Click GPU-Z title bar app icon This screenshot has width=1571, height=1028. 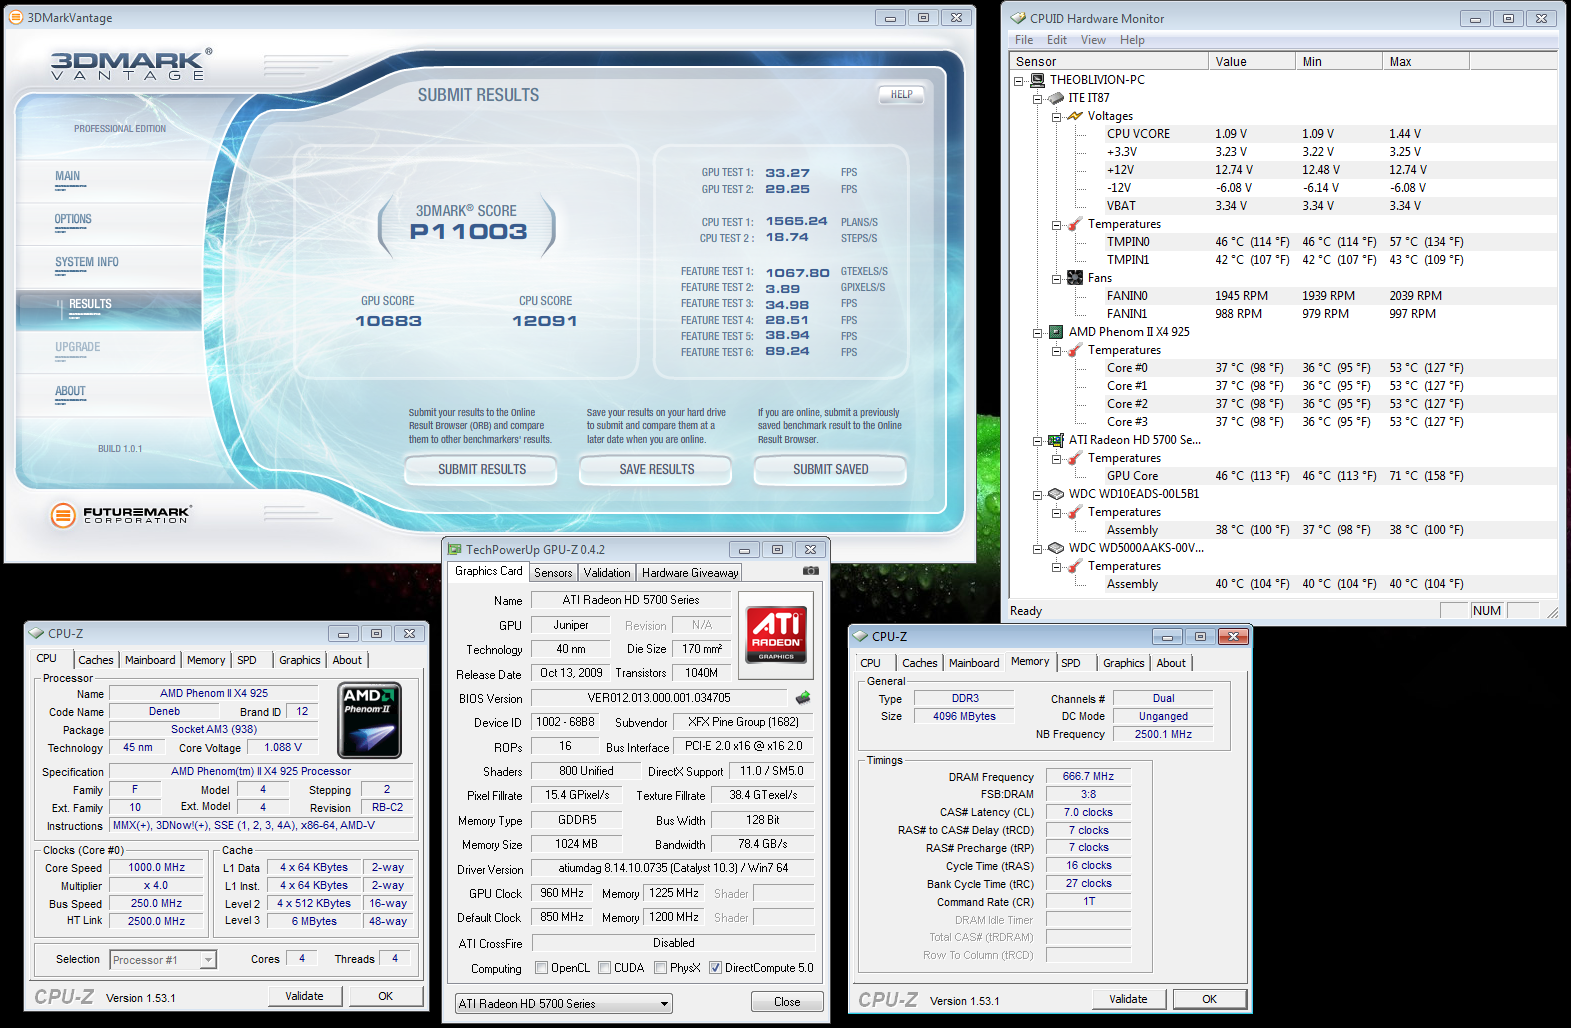point(455,549)
